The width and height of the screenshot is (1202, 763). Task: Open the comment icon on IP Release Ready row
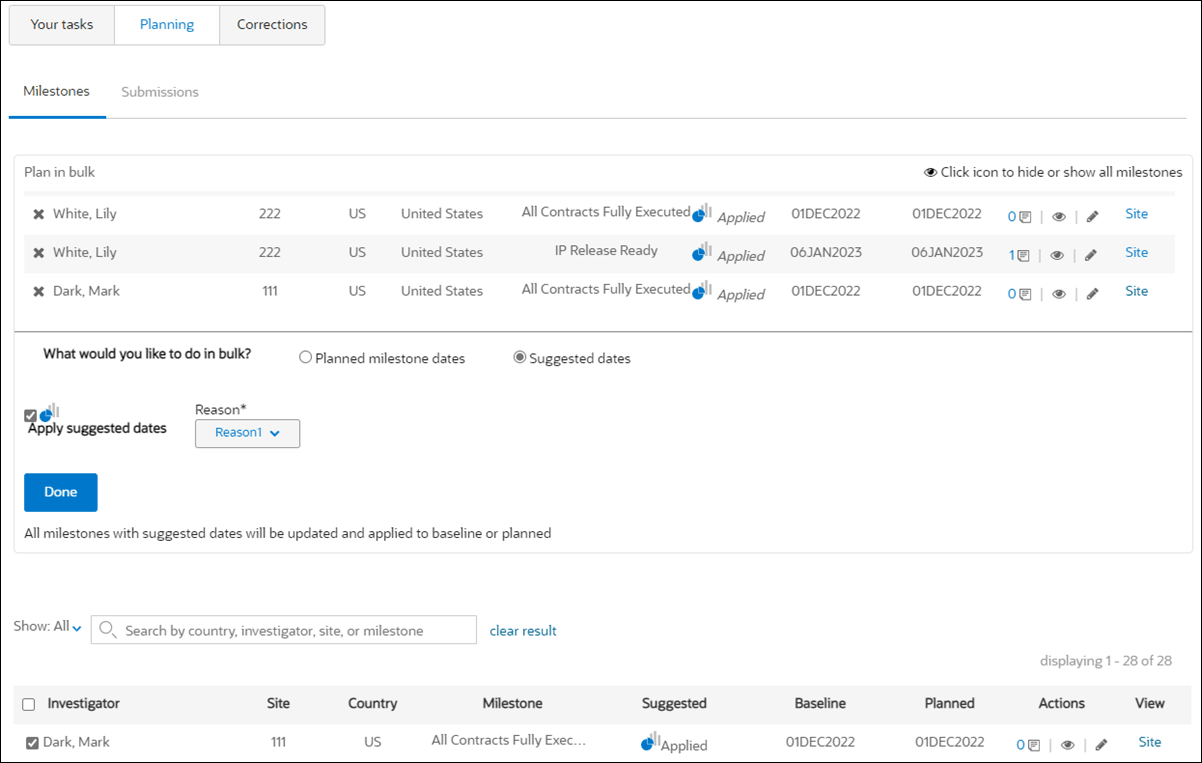[x=1023, y=255]
